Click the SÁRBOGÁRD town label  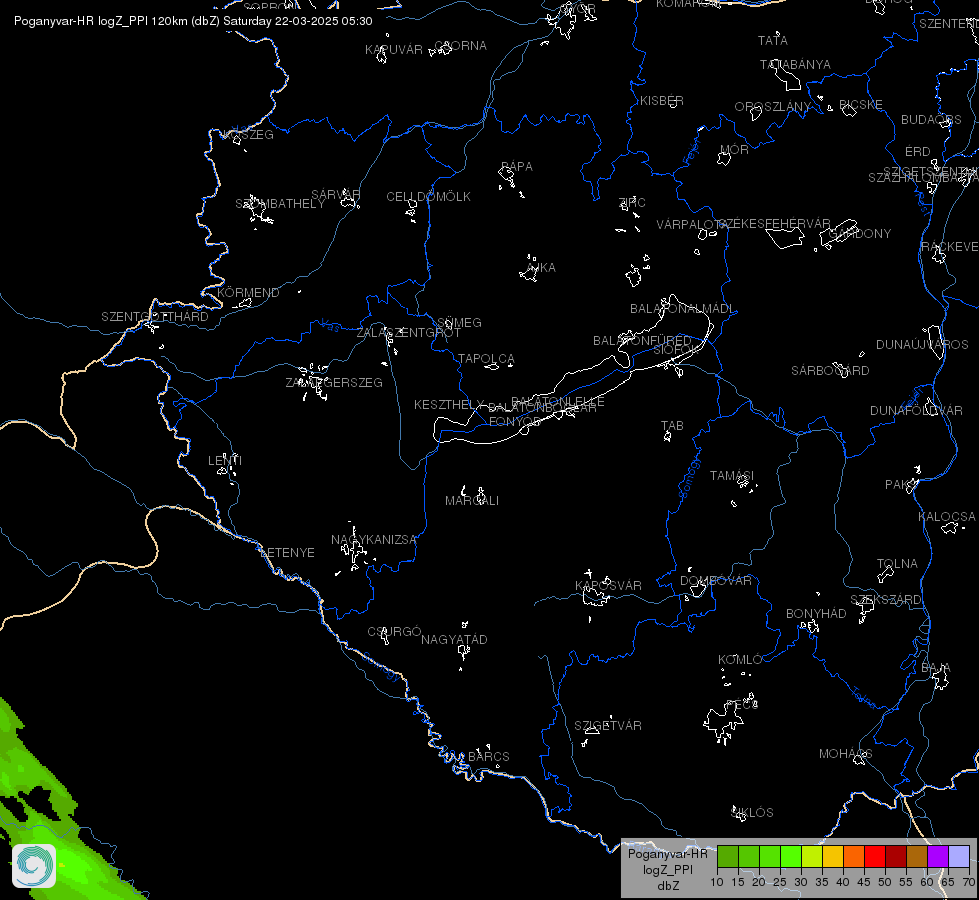[830, 371]
